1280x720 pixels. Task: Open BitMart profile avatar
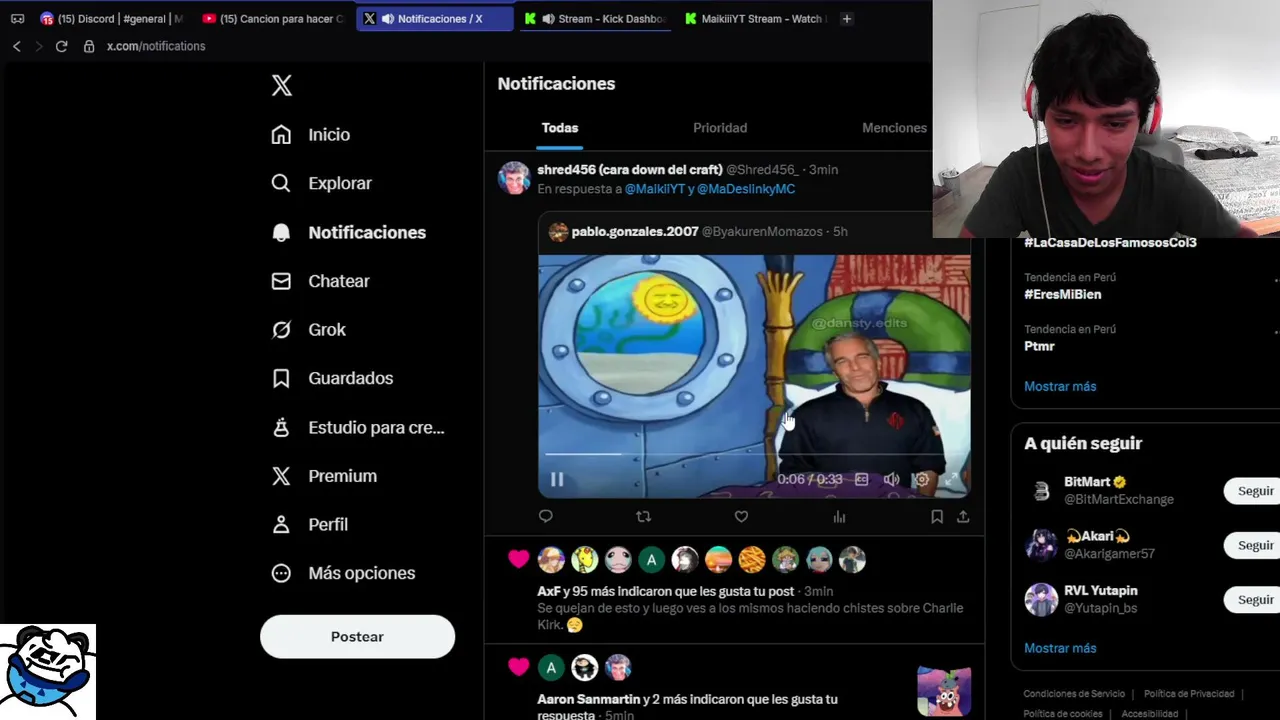coord(1041,491)
